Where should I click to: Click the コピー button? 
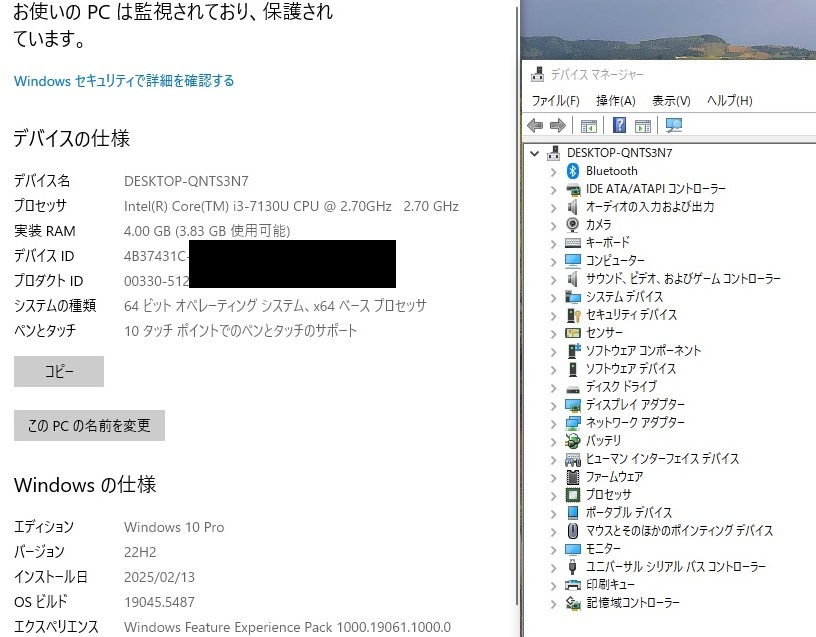59,372
